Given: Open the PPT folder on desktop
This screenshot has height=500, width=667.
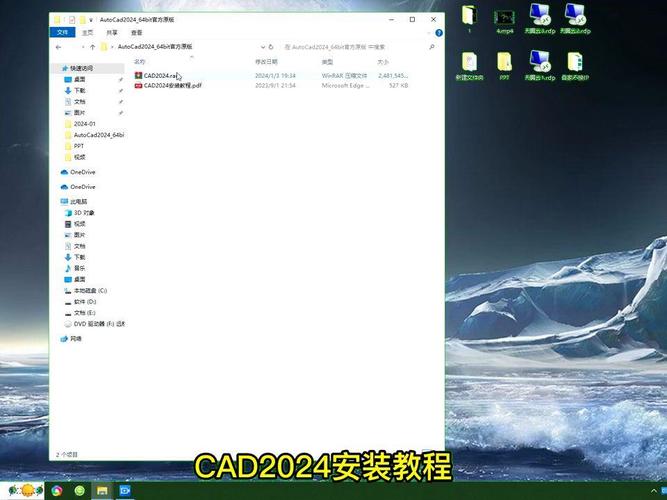Looking at the screenshot, I should [505, 66].
